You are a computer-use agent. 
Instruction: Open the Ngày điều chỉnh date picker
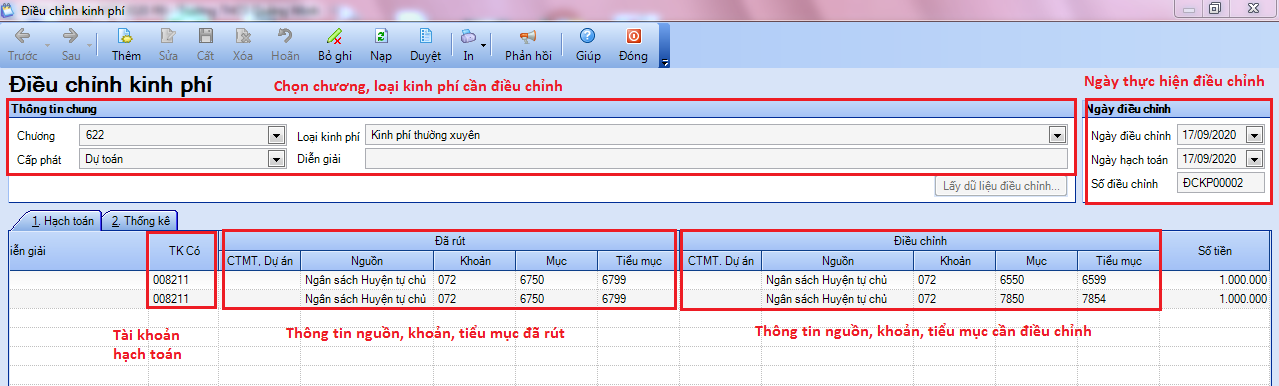tap(1254, 135)
